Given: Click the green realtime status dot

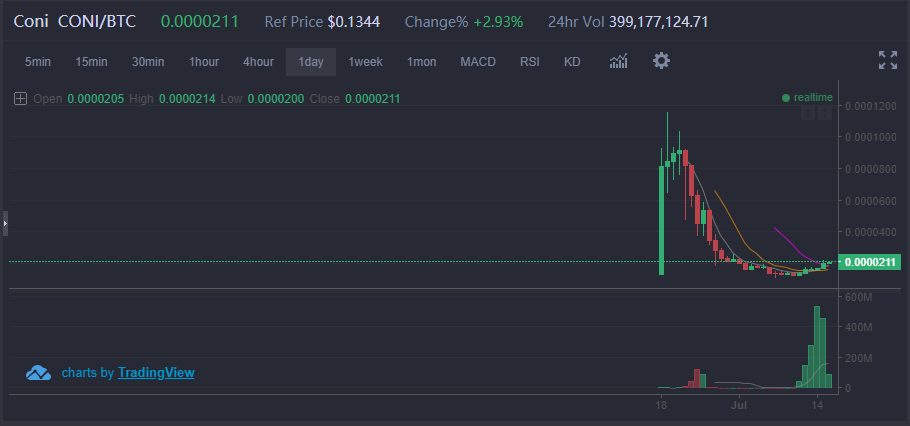Looking at the screenshot, I should click(x=786, y=98).
